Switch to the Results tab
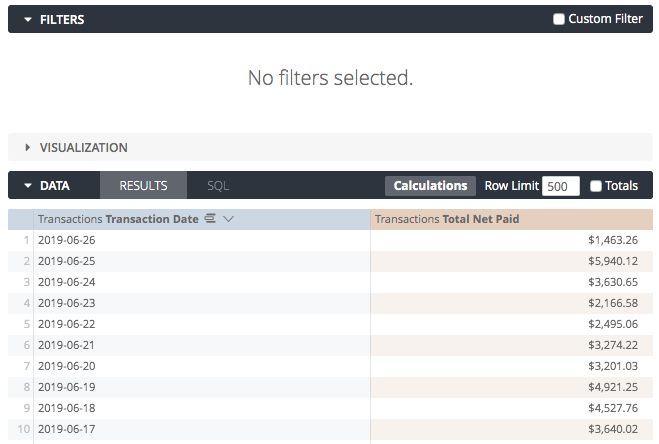659x444 pixels. click(143, 185)
